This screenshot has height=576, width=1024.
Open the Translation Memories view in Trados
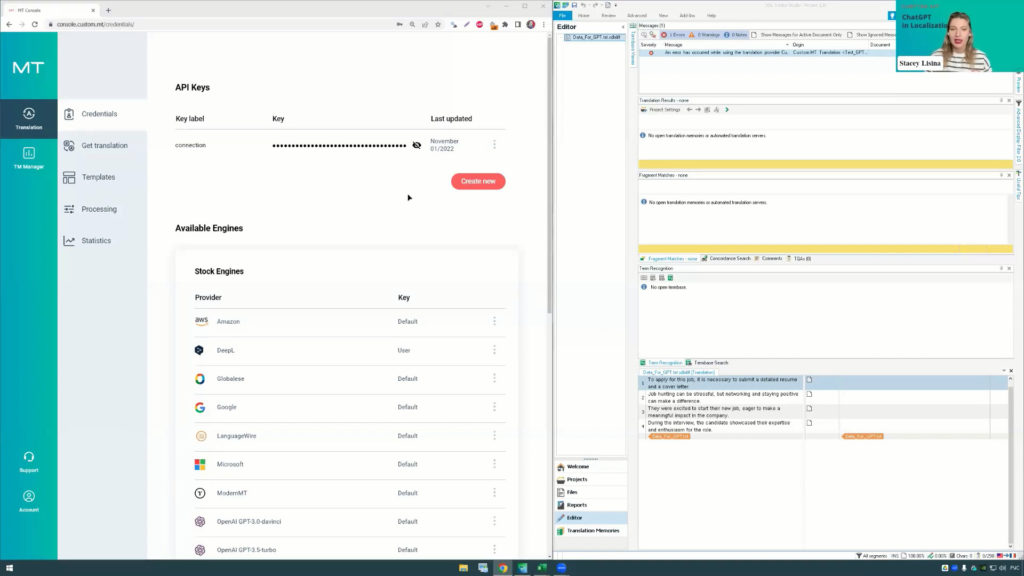pos(591,530)
